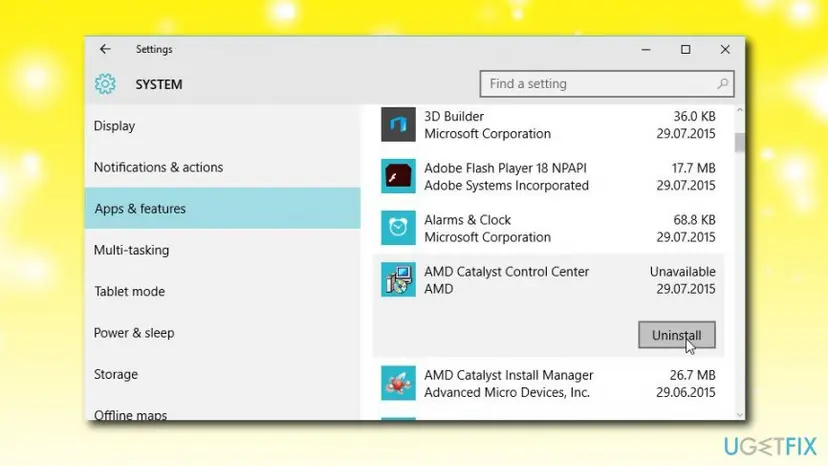Click the Unavailable size label

pos(682,272)
